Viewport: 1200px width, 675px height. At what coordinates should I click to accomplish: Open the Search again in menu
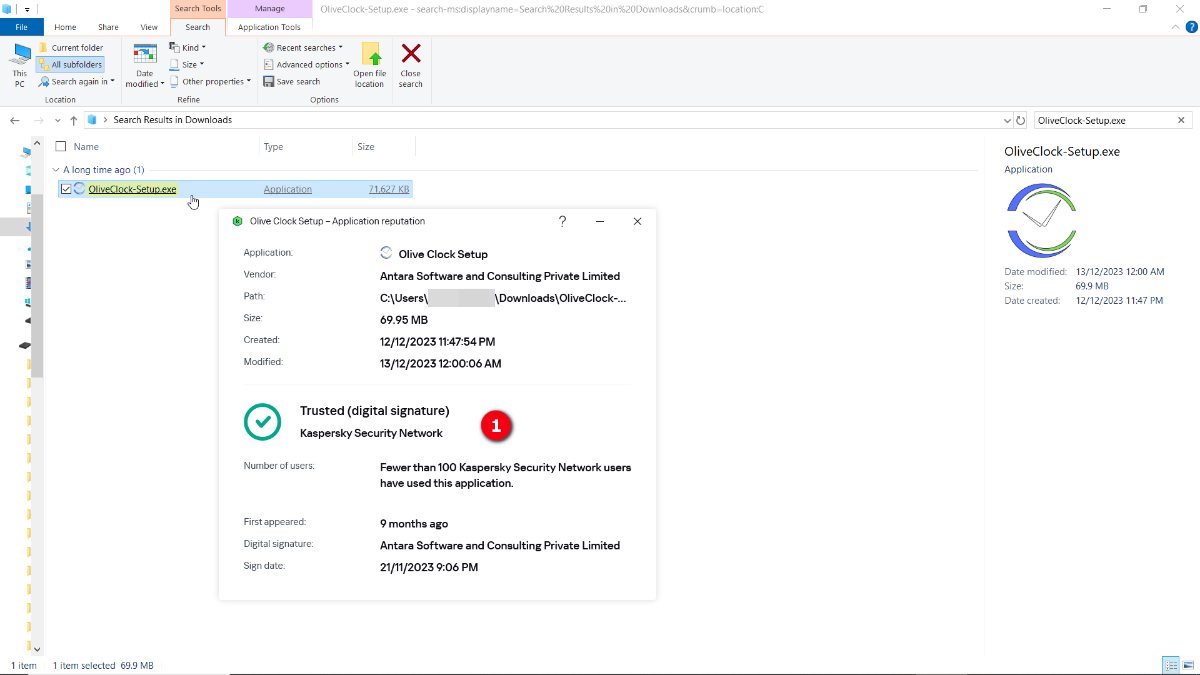(x=77, y=81)
